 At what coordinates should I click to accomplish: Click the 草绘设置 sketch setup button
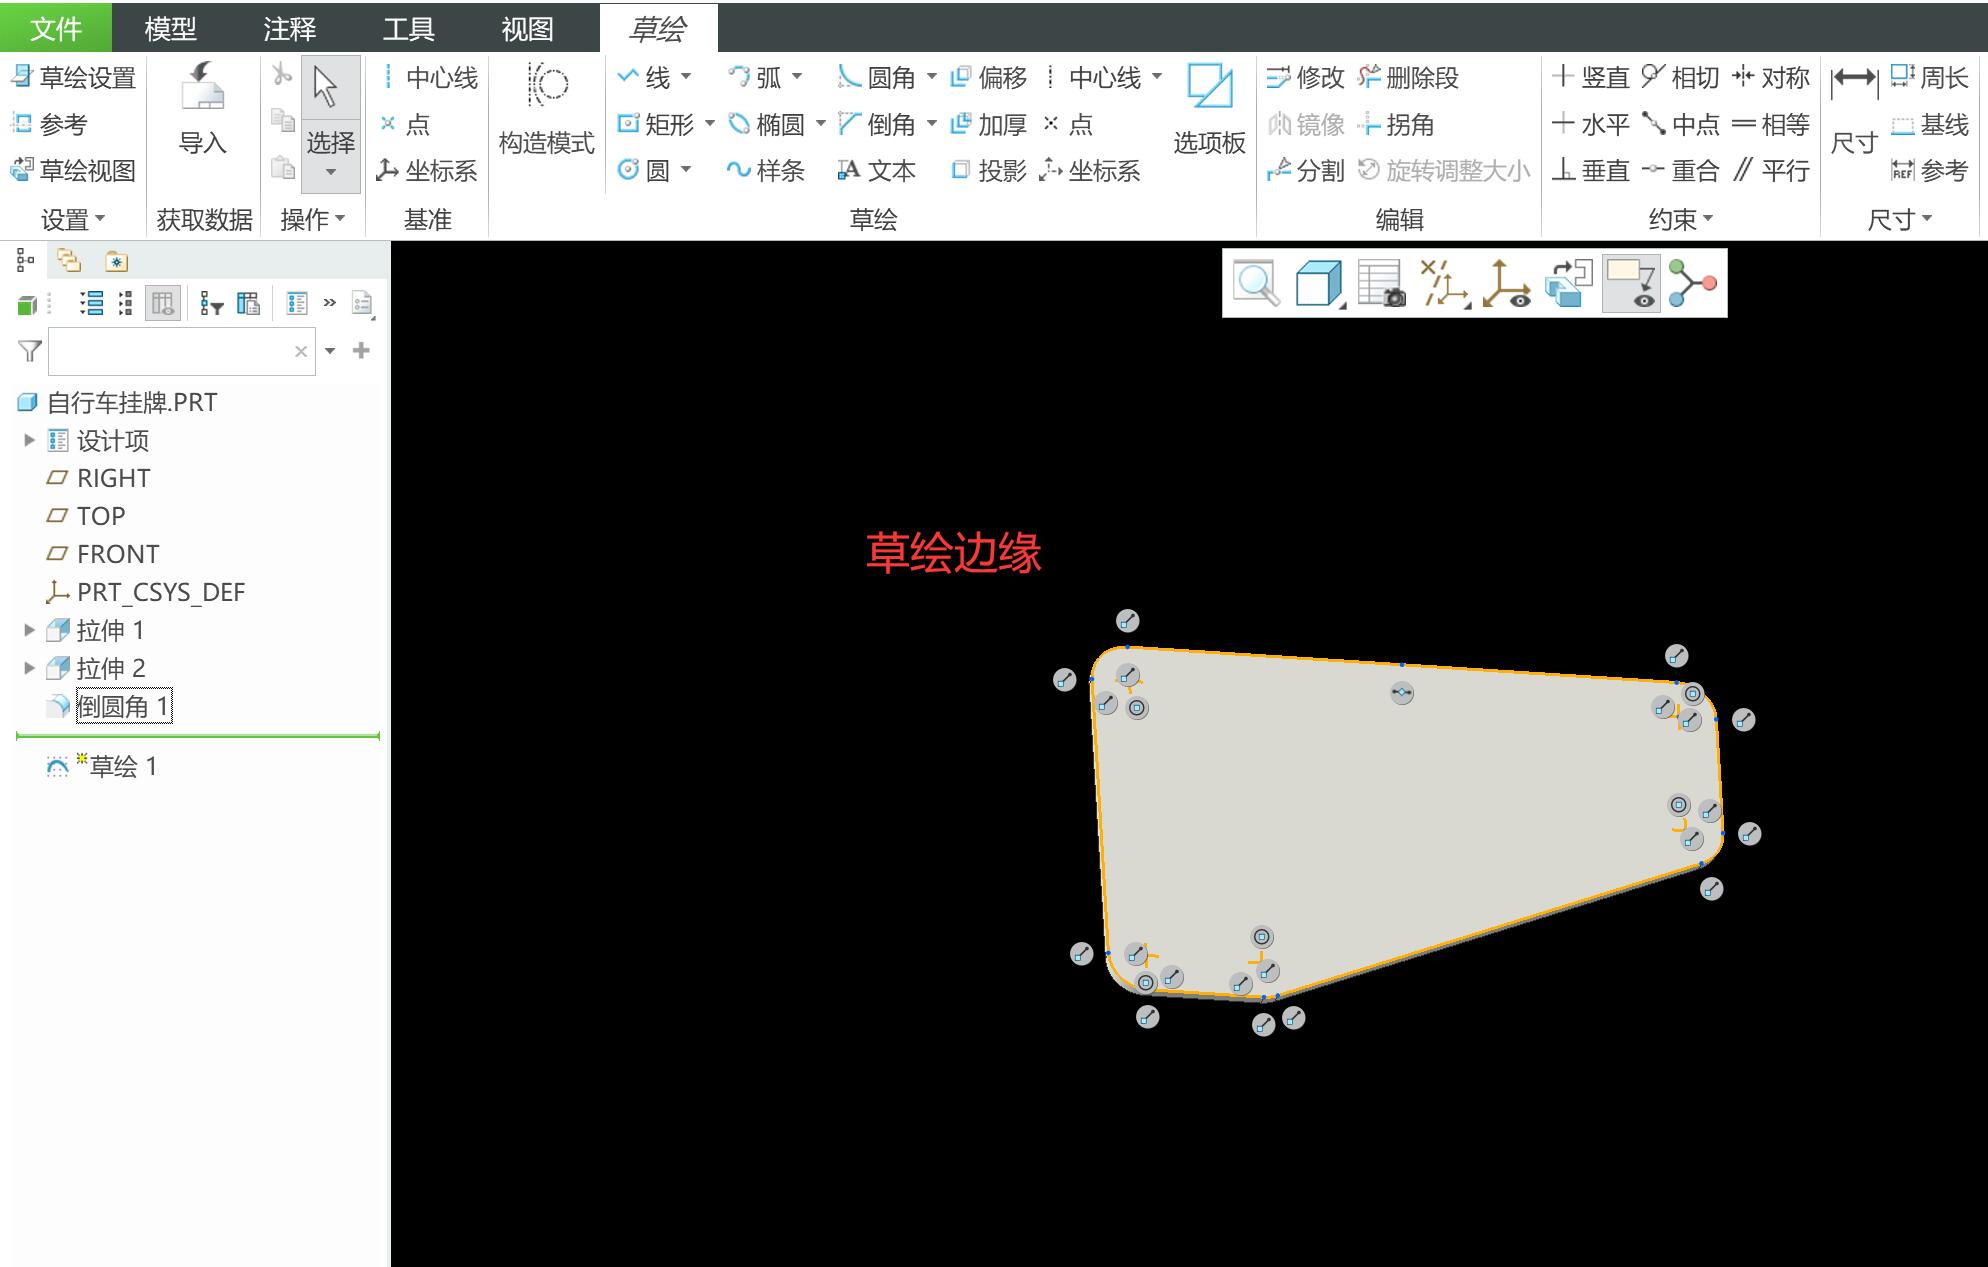(74, 78)
